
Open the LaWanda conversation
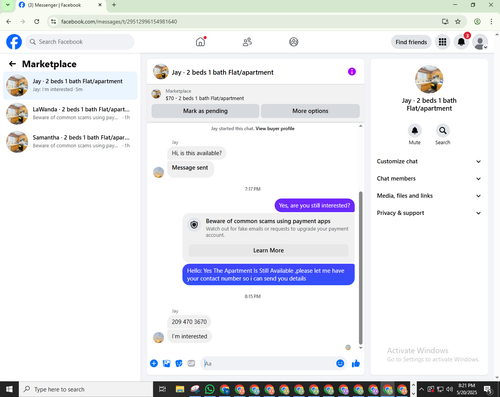(70, 113)
